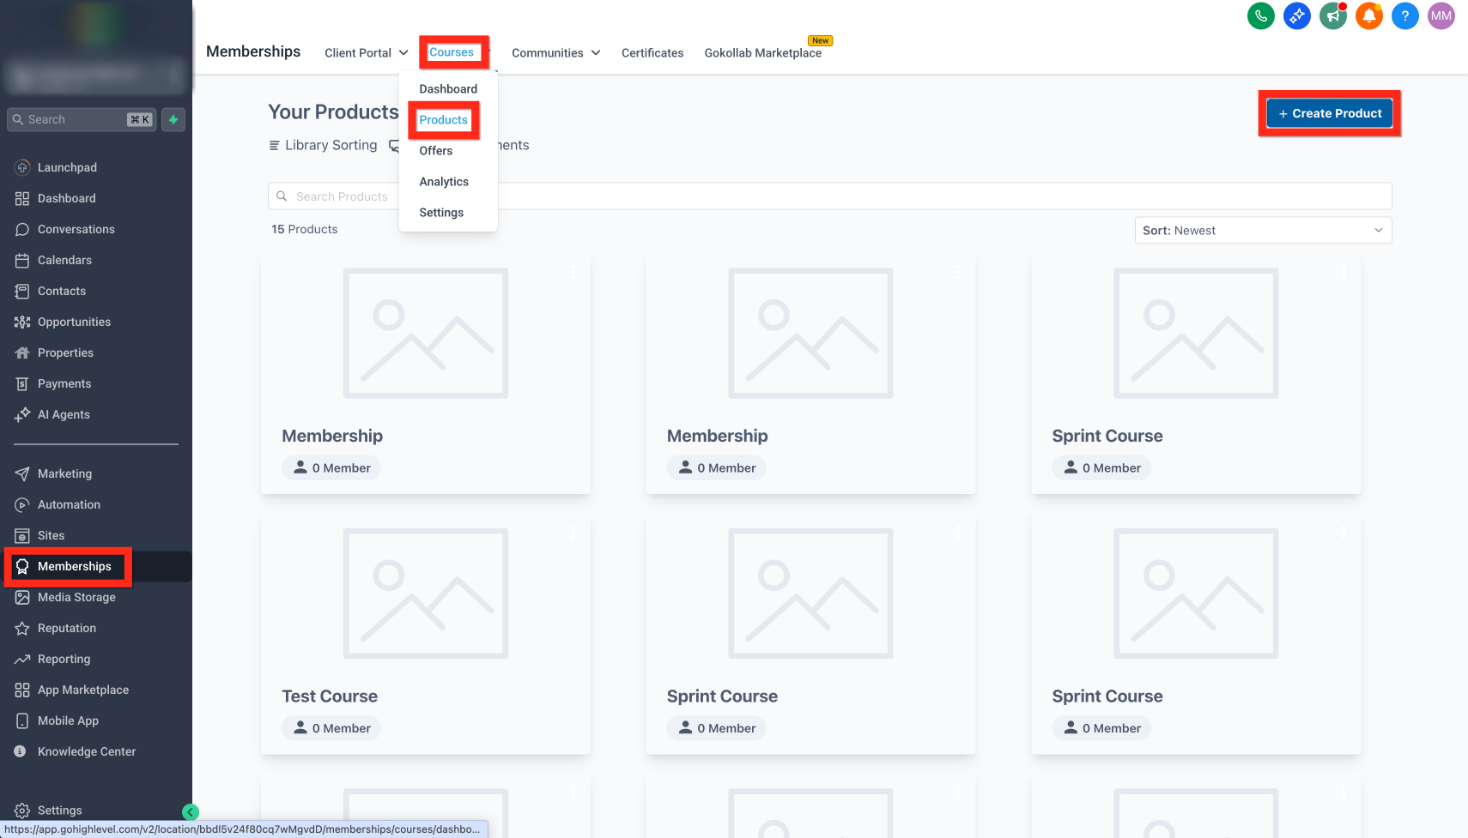The height and width of the screenshot is (838, 1468).
Task: Choose Analytics in the Courses menu
Action: click(x=444, y=182)
